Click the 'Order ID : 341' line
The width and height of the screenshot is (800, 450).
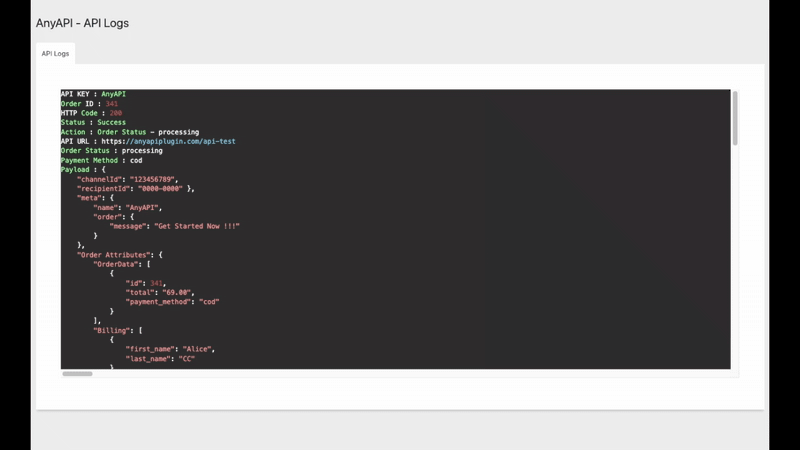click(89, 104)
